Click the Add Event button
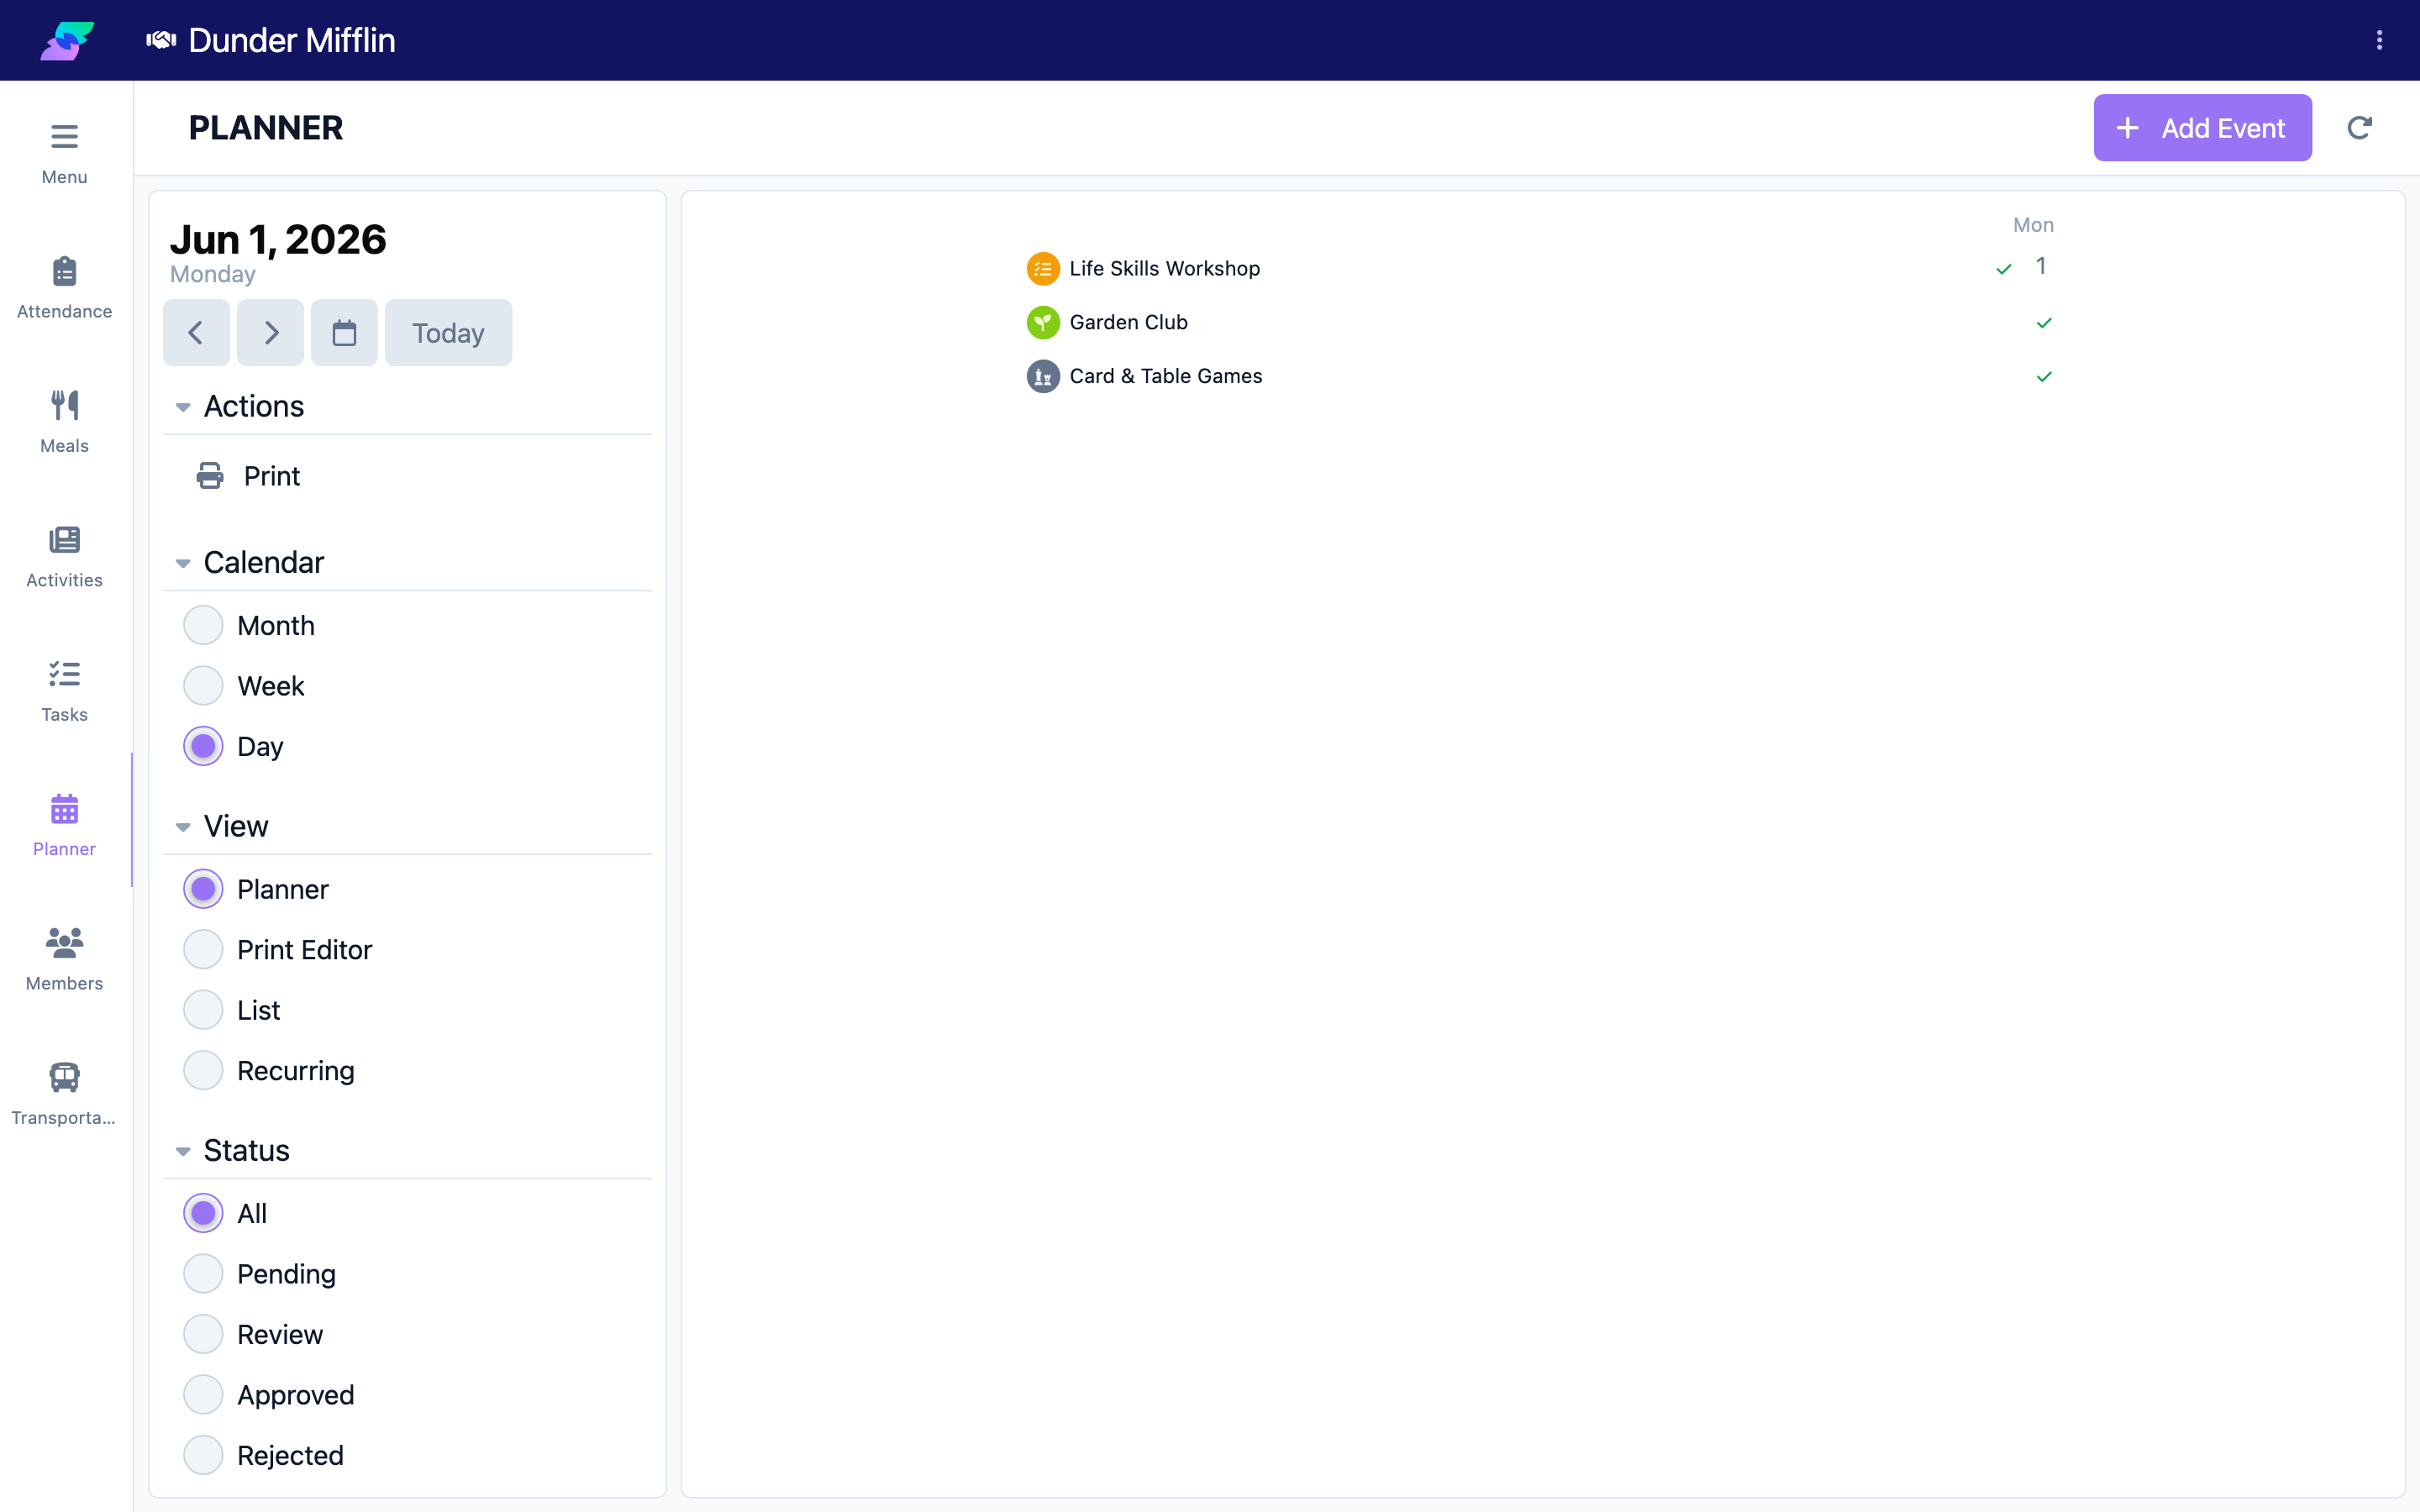This screenshot has width=2420, height=1512. click(2202, 128)
